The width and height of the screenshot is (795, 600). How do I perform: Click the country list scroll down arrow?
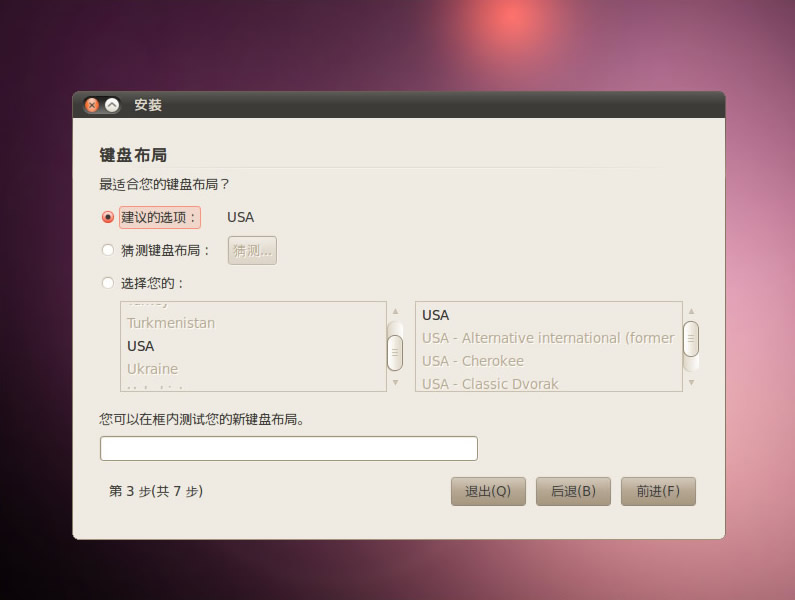click(x=395, y=382)
